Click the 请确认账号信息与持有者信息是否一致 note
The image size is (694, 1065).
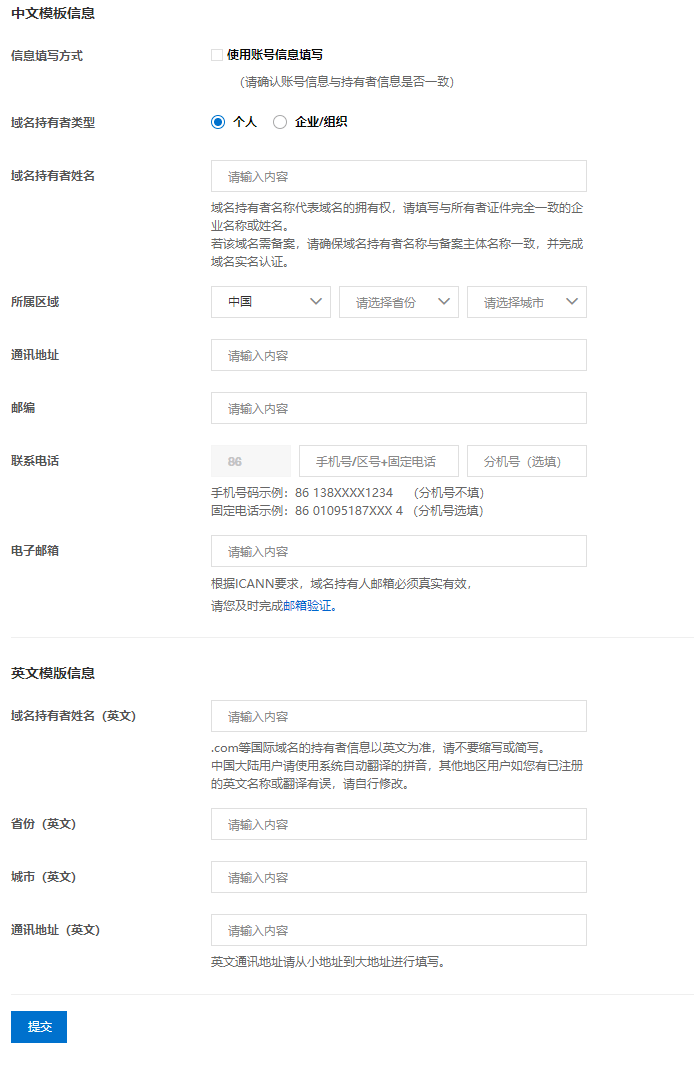pyautogui.click(x=346, y=82)
